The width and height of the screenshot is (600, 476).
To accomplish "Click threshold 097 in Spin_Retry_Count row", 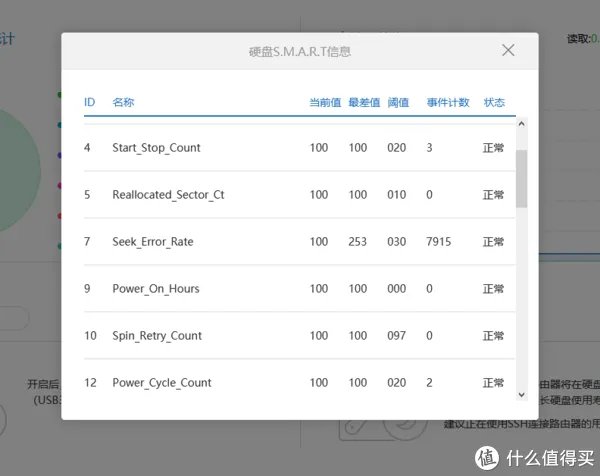I will [396, 336].
